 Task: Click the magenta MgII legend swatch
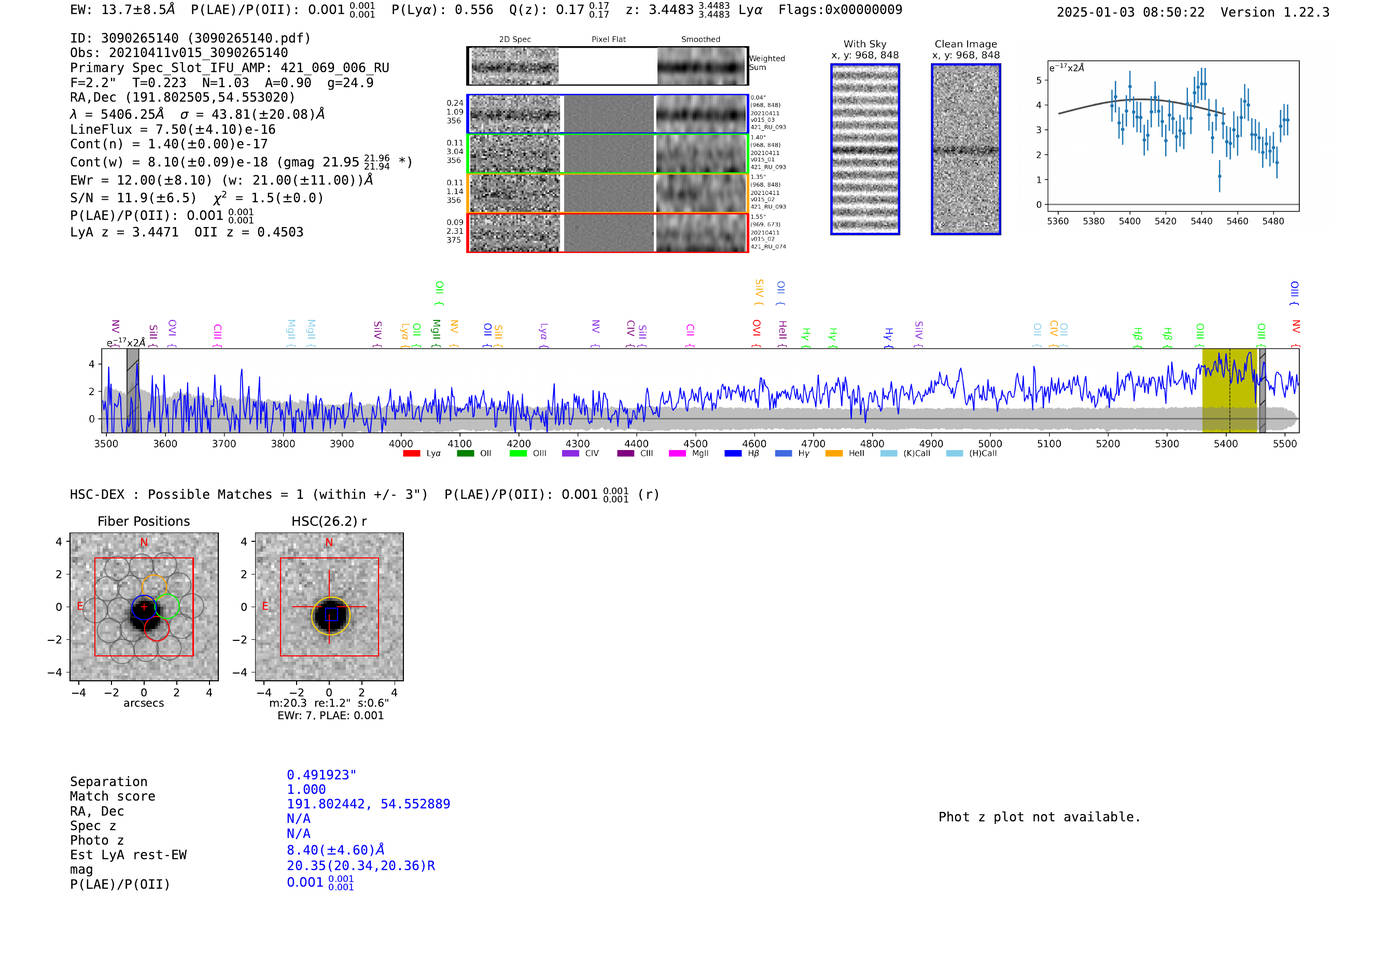coord(677,454)
